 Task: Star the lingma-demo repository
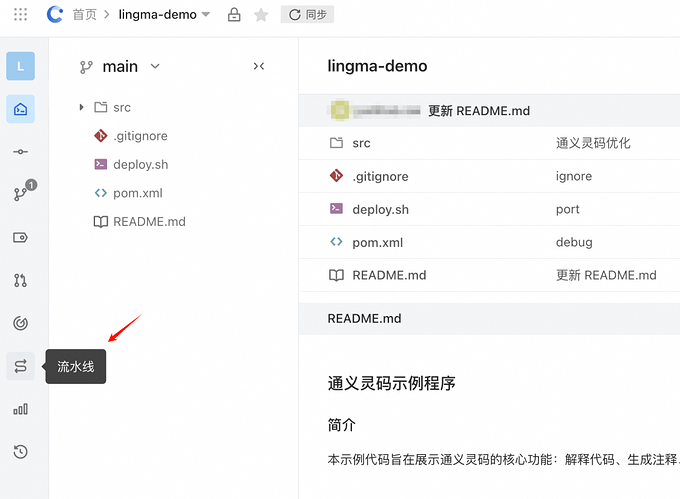(261, 15)
